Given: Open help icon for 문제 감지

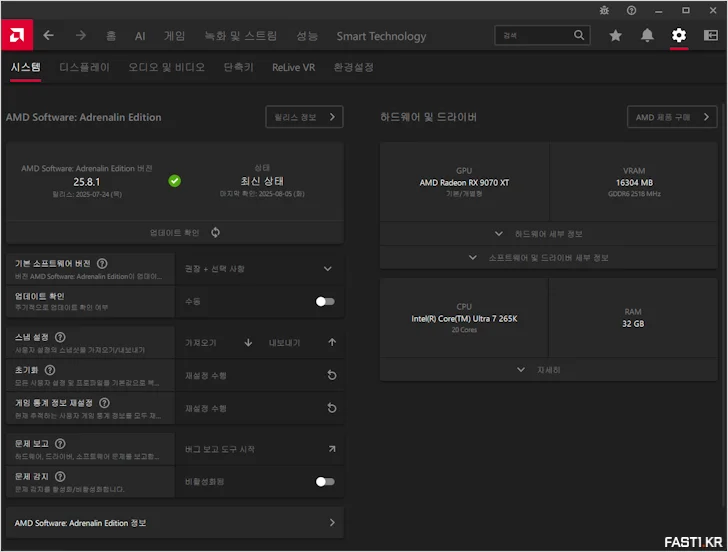Looking at the screenshot, I should click(x=60, y=476).
